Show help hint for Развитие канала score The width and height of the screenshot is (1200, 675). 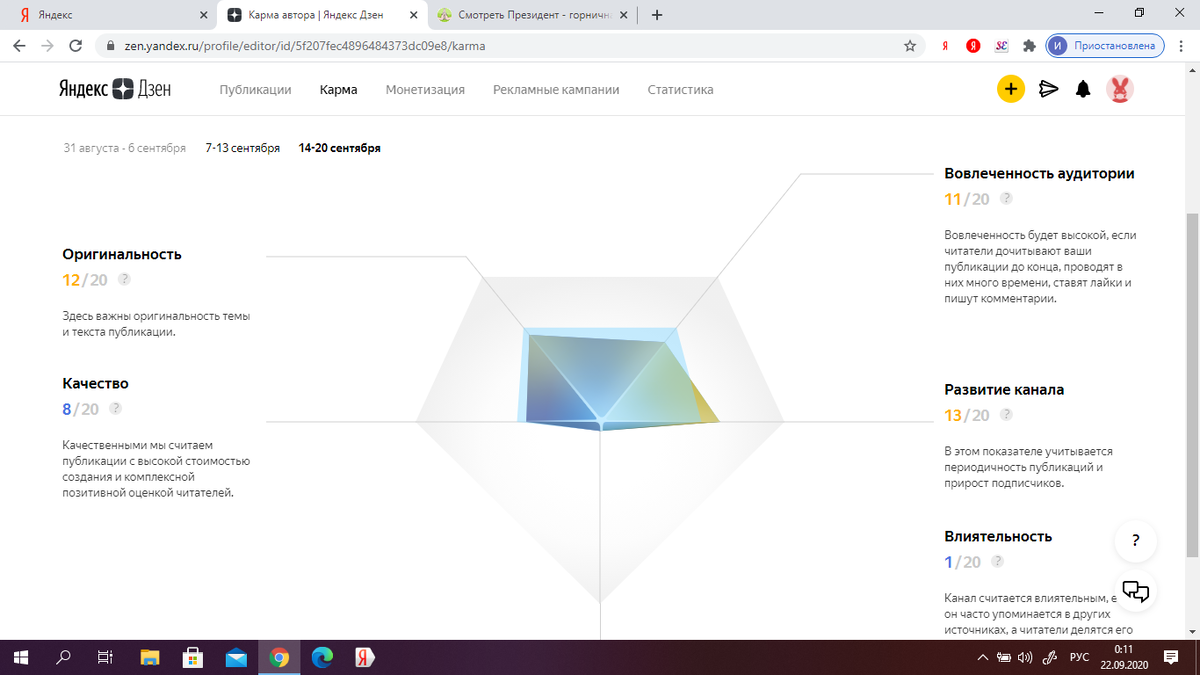click(x=1006, y=415)
